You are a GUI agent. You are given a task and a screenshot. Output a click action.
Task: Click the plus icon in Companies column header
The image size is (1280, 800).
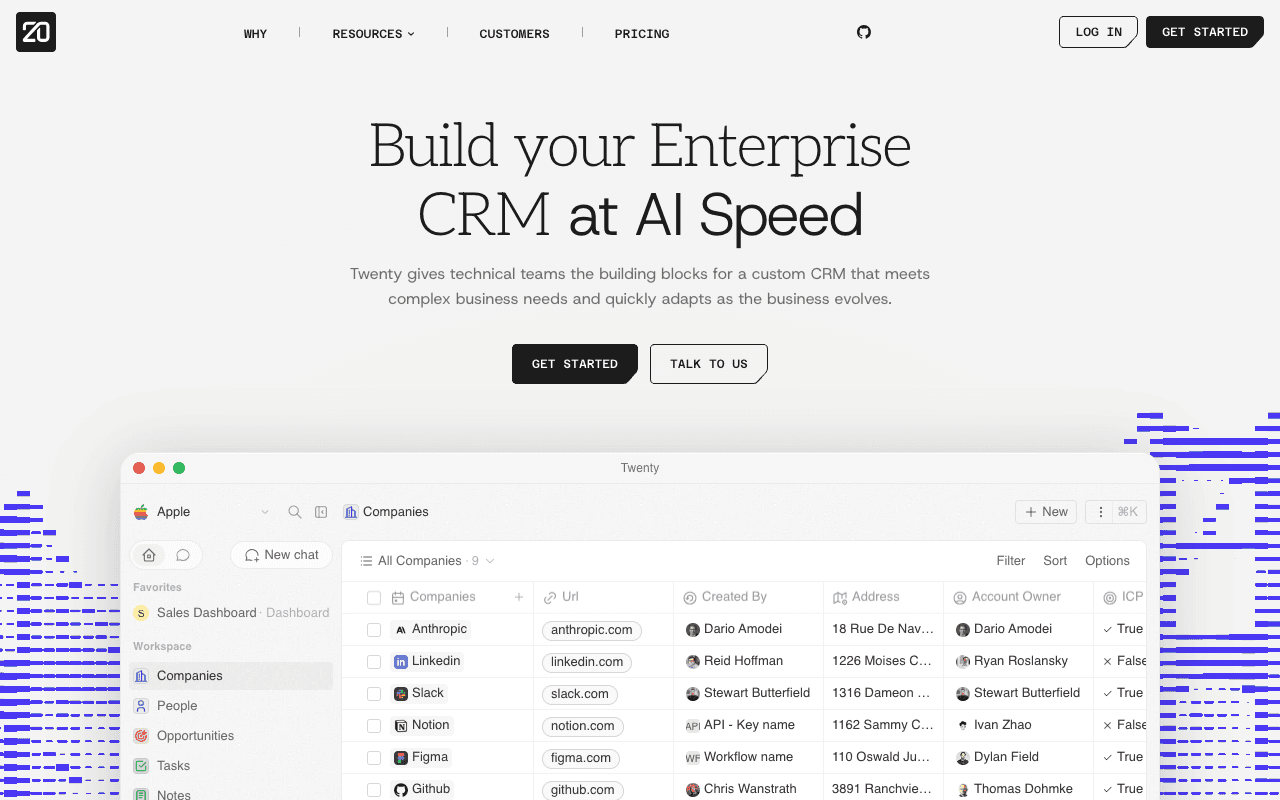(519, 597)
